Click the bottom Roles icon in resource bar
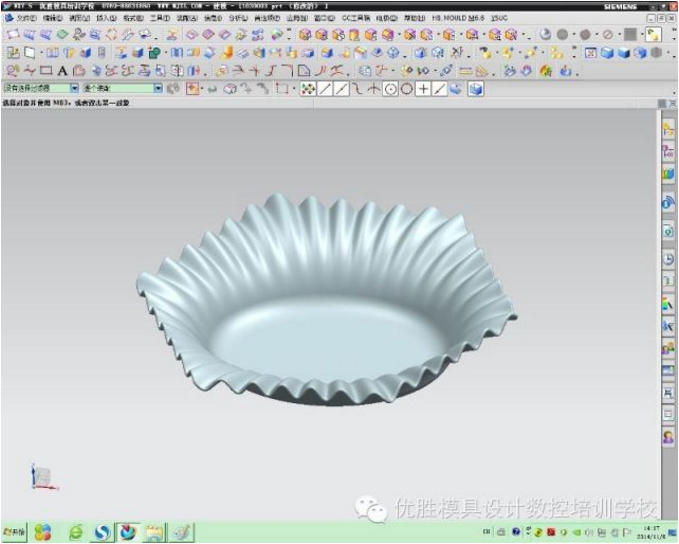Viewport: 679px width, 544px height. pyautogui.click(x=668, y=437)
